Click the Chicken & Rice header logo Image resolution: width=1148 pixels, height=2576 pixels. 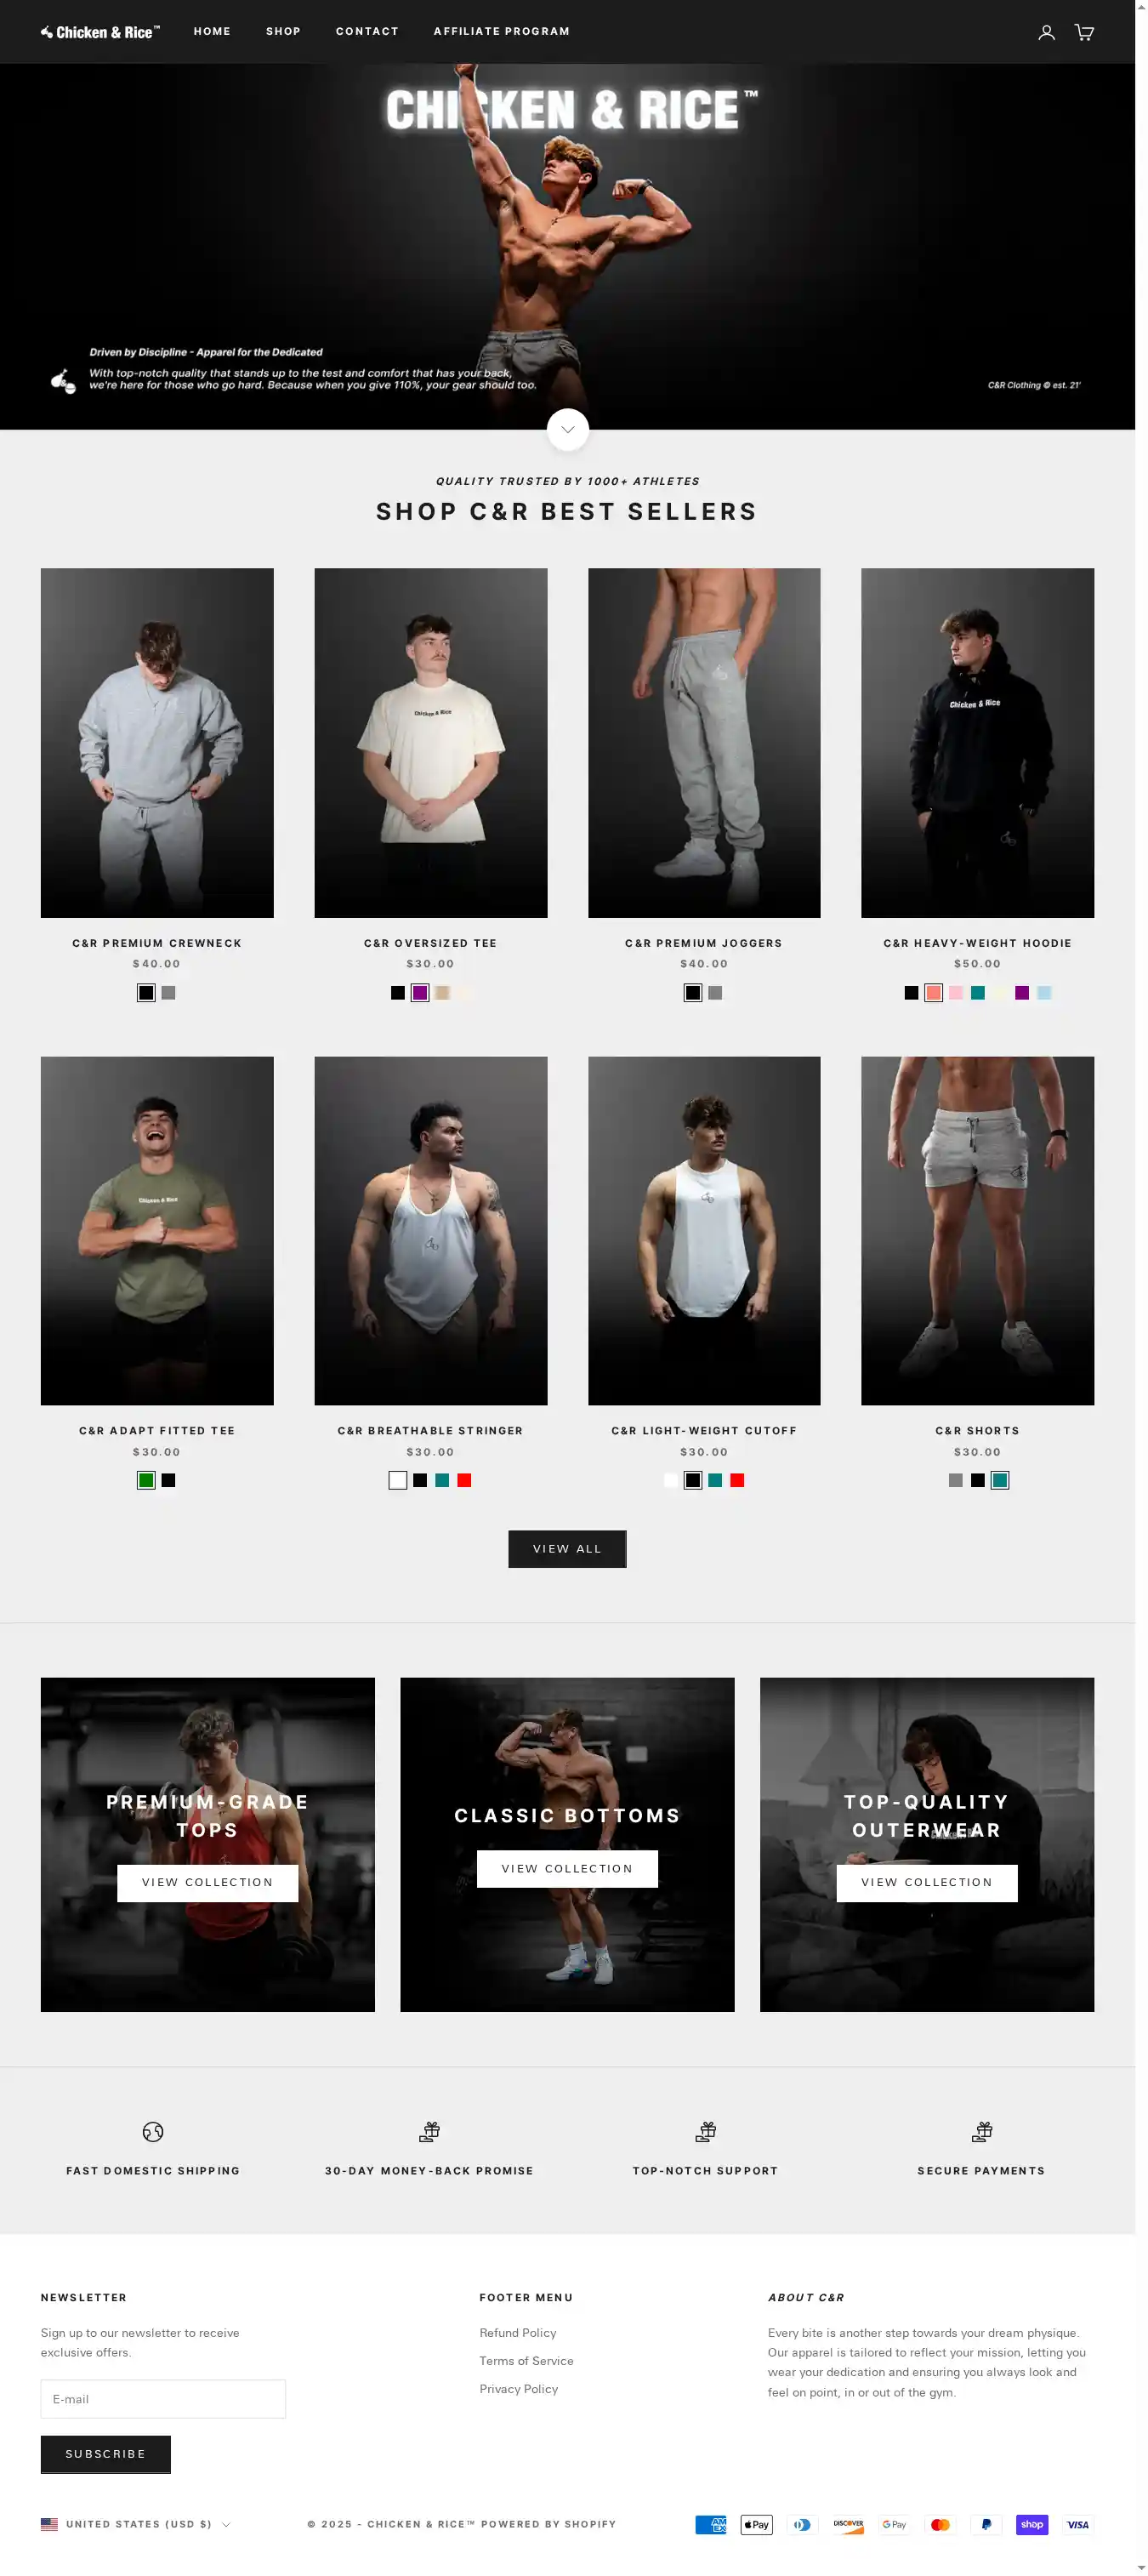[100, 32]
